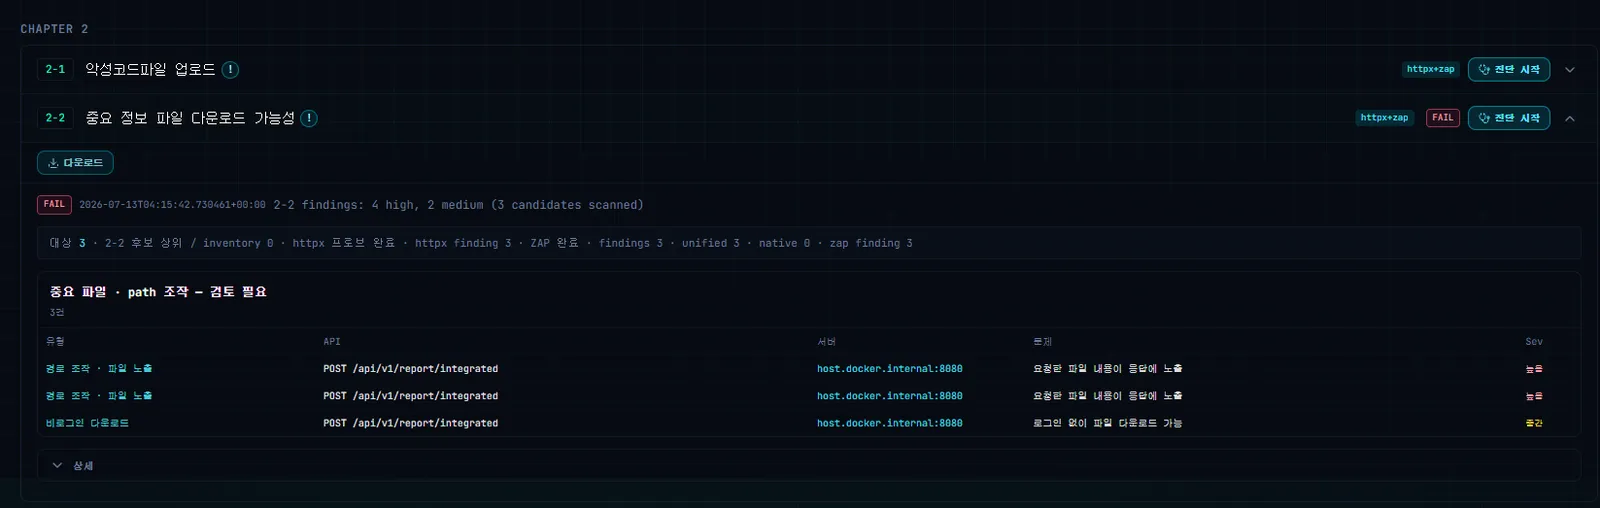Click second 요청한 파일 내용이 응답에 노출 cell
The width and height of the screenshot is (1600, 508).
point(1107,396)
